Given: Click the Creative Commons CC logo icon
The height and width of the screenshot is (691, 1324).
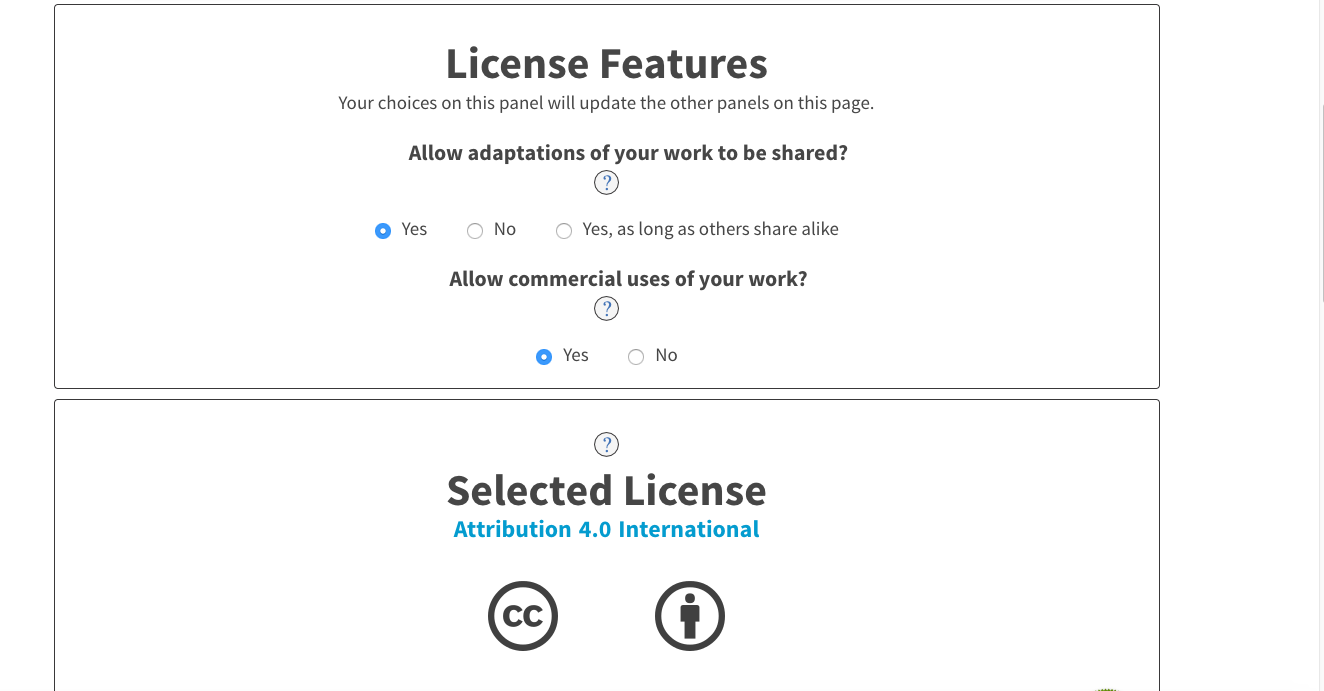Looking at the screenshot, I should coord(523,616).
